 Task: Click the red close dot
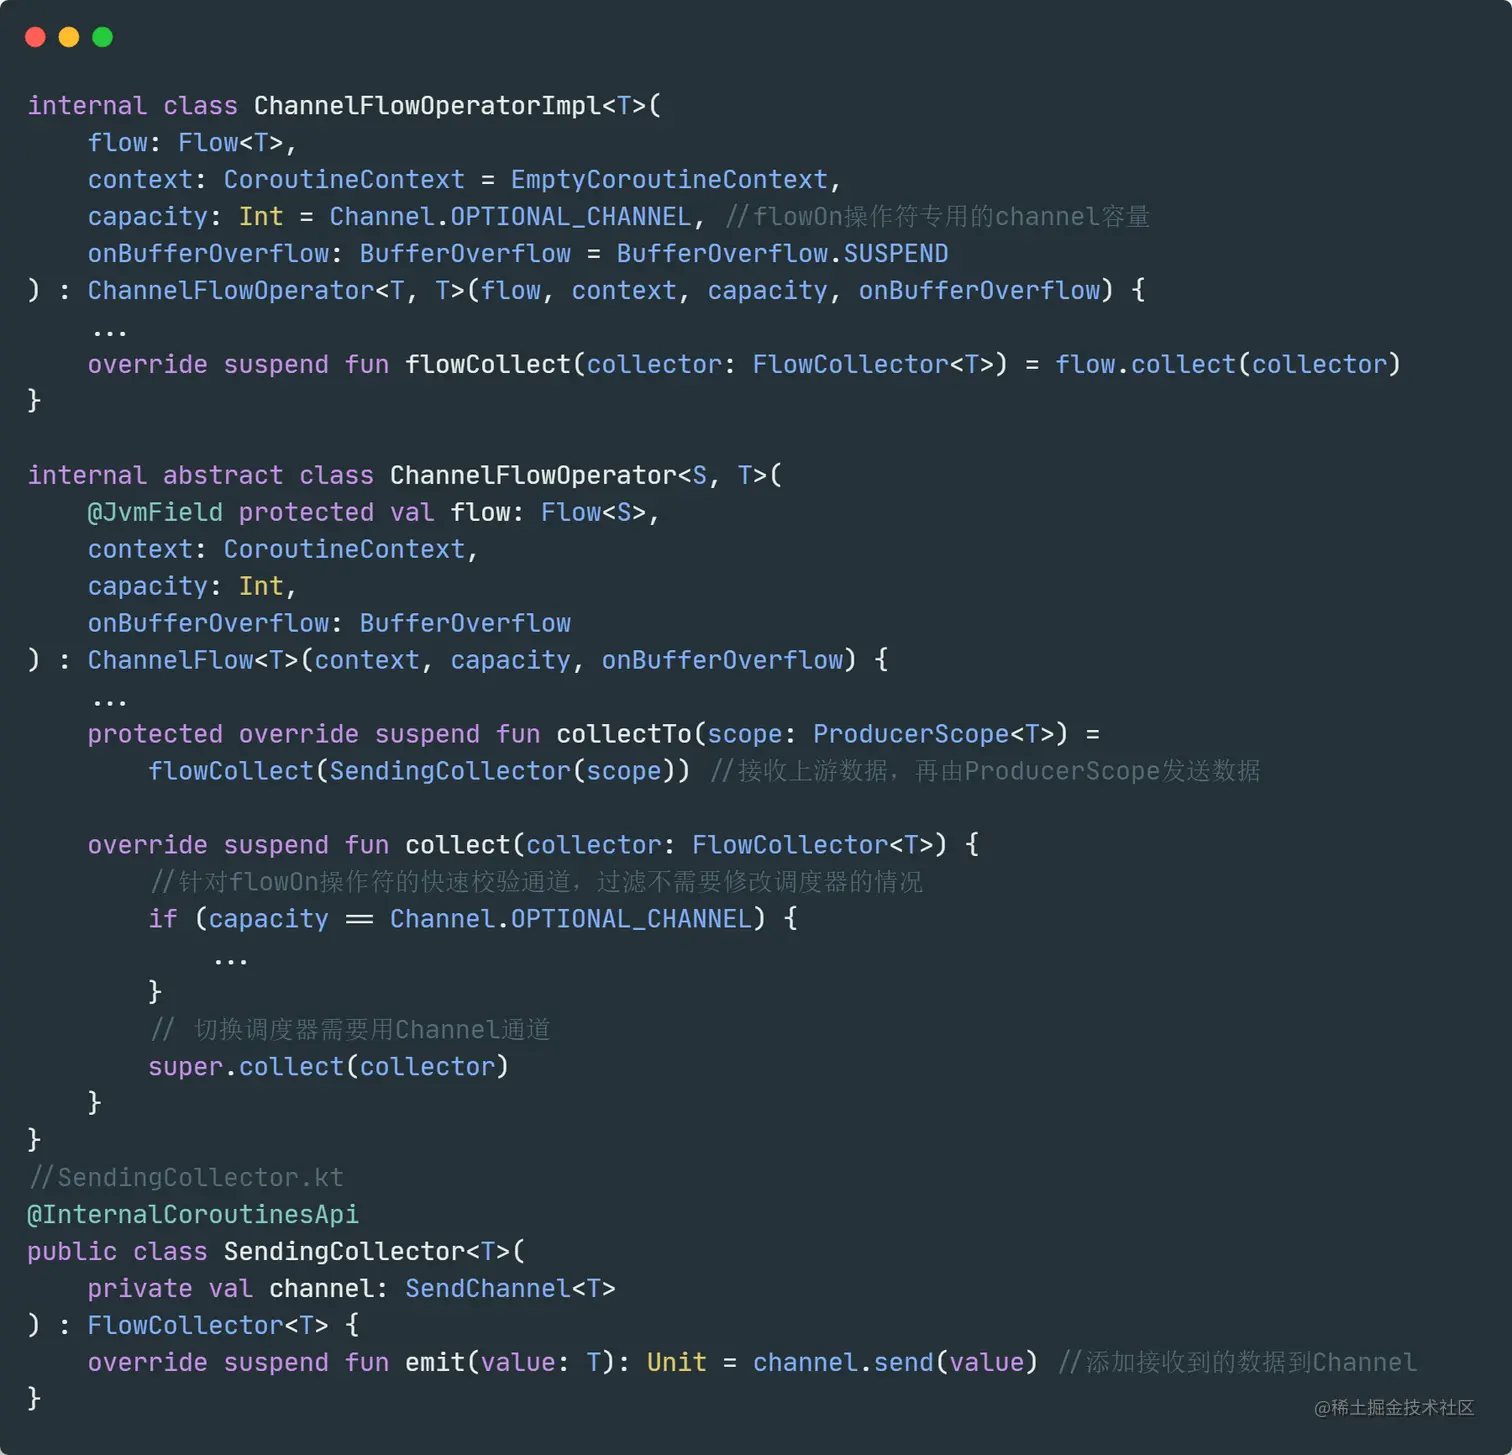pos(35,37)
